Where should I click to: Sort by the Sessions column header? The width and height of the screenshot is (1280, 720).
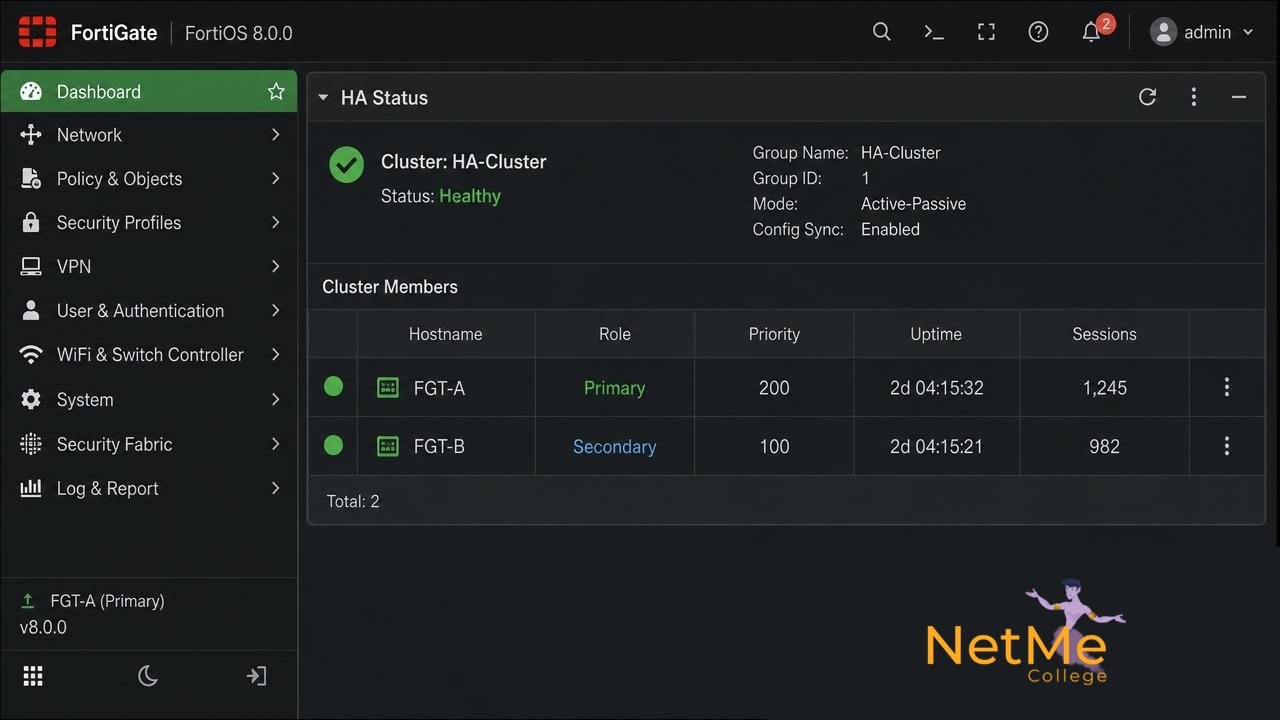pos(1104,334)
